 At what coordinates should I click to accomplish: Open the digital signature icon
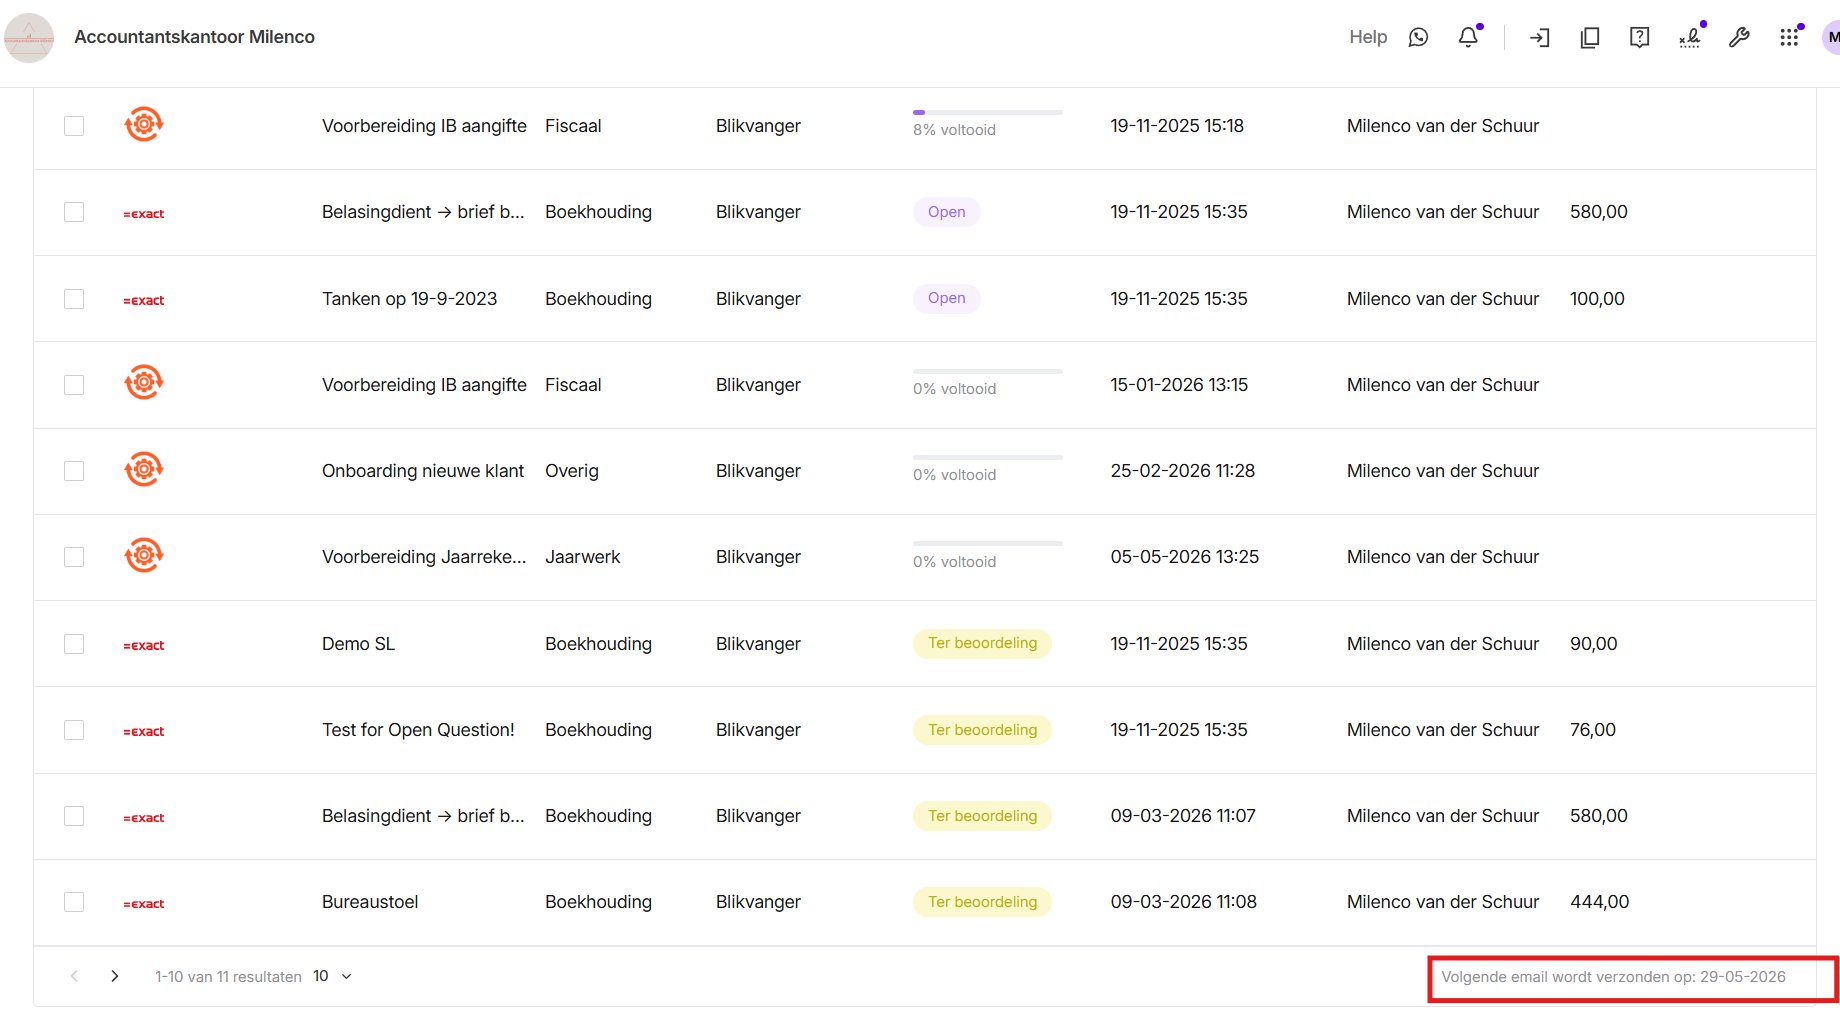(x=1690, y=38)
